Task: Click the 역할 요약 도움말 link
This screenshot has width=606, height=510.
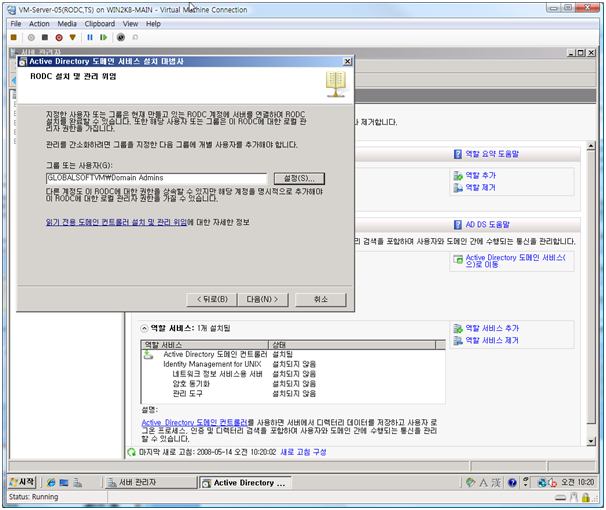Action: click(492, 154)
